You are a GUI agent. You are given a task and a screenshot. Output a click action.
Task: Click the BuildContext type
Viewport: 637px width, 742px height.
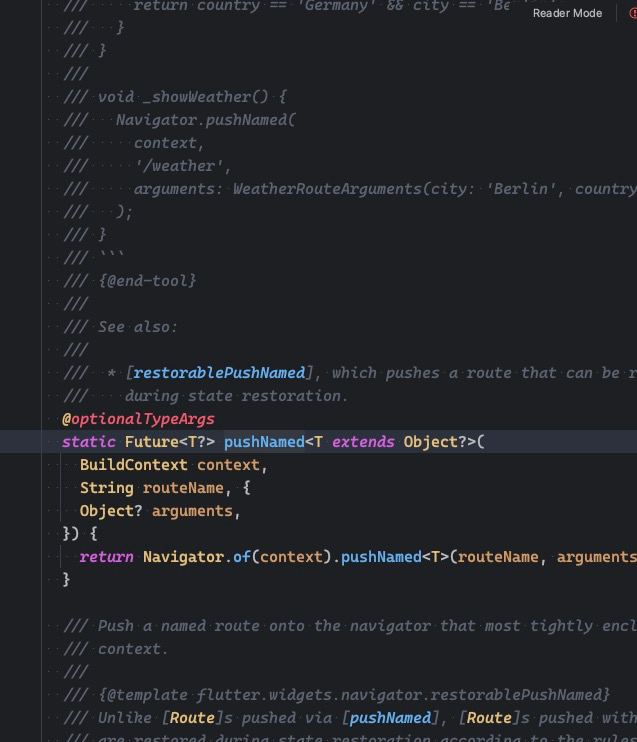[133, 465]
